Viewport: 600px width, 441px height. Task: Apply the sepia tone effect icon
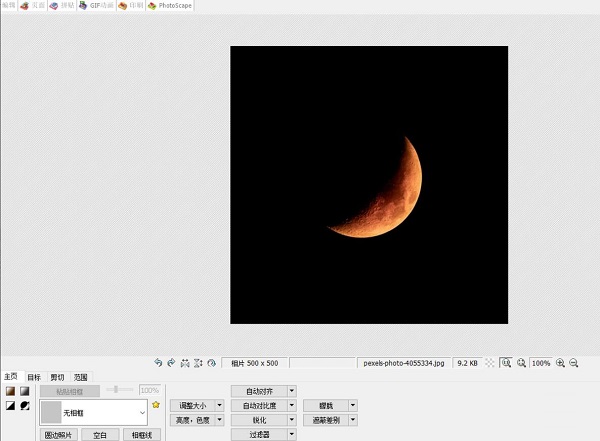[10, 391]
